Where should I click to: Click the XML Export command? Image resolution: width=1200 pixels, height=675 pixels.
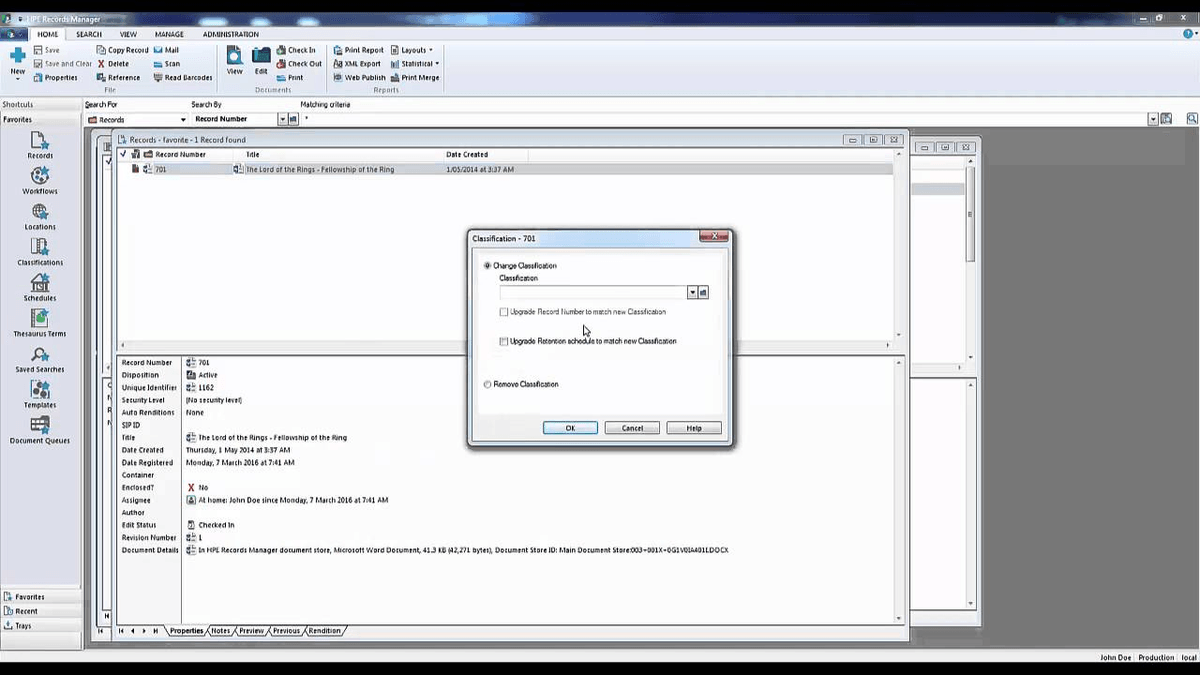(x=357, y=64)
